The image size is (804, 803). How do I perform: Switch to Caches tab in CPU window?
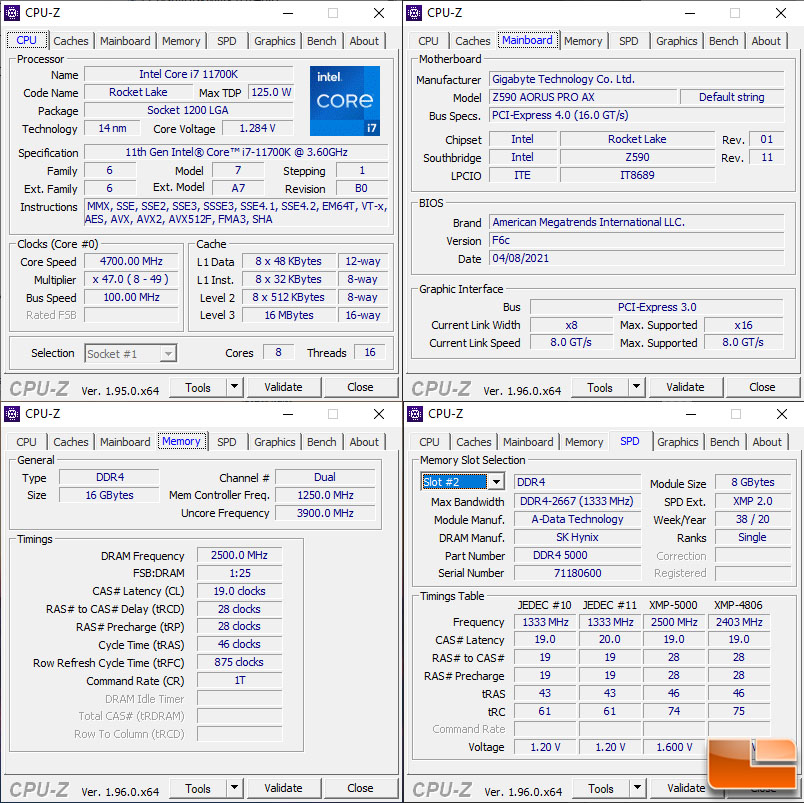pyautogui.click(x=71, y=41)
